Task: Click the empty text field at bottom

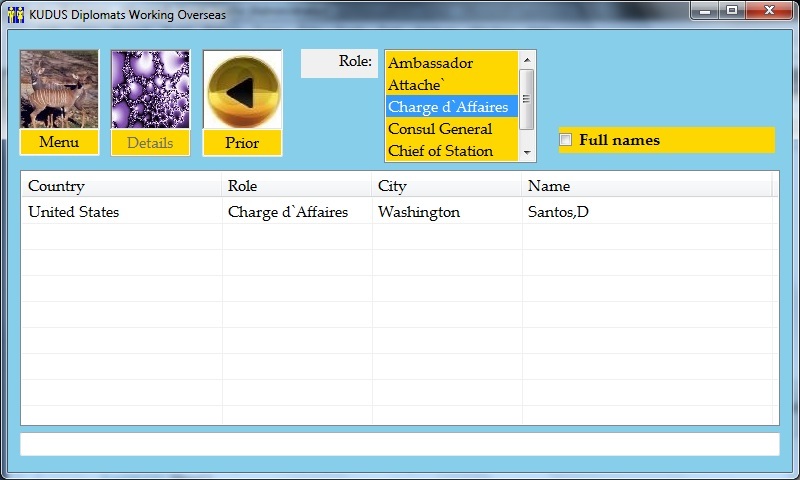Action: point(399,444)
